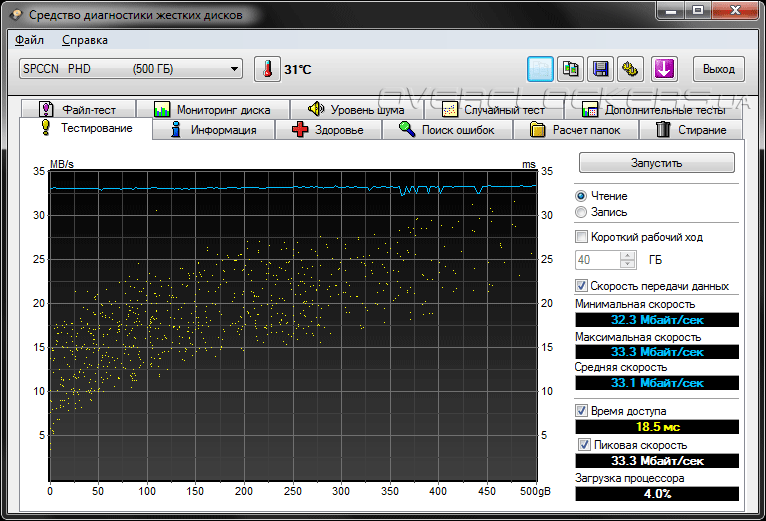The height and width of the screenshot is (521, 766).
Task: Select the Чтение radio button
Action: (x=581, y=196)
